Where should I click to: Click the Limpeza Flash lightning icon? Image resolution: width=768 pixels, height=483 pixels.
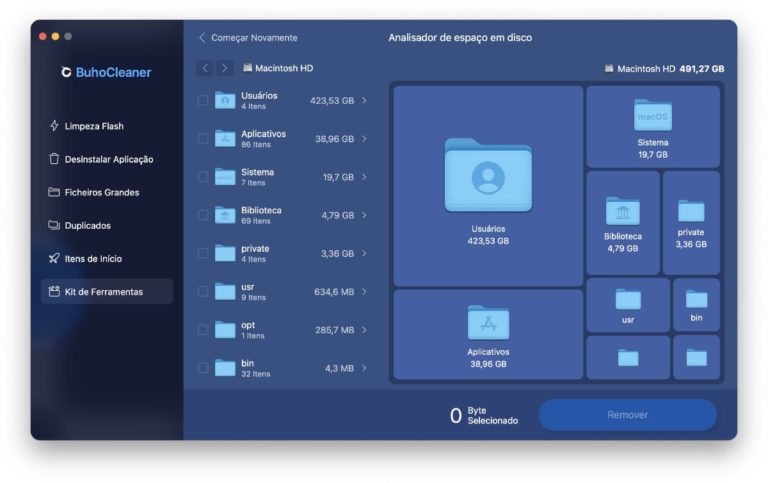tap(54, 126)
